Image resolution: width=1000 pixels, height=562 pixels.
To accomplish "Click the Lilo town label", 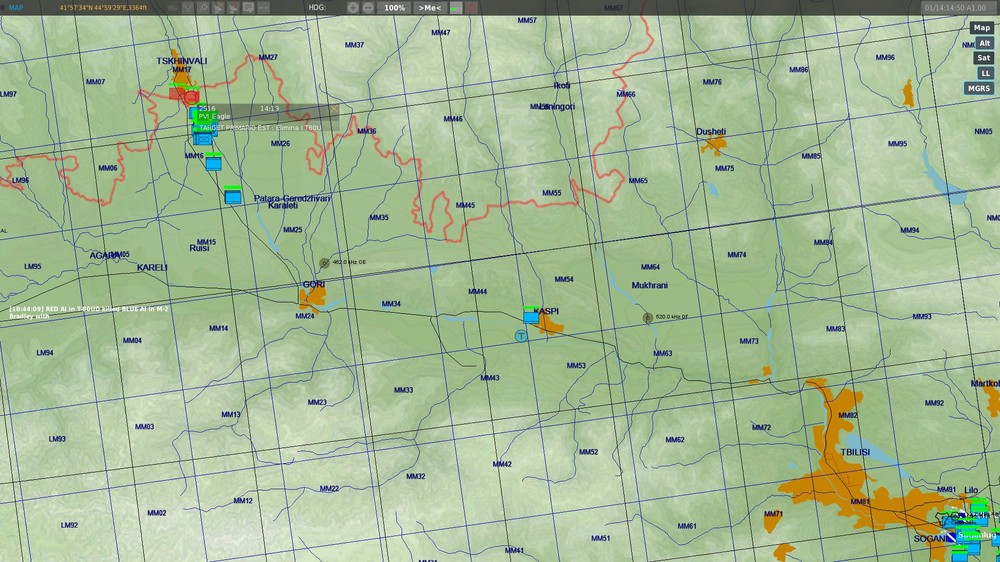I will coord(971,490).
